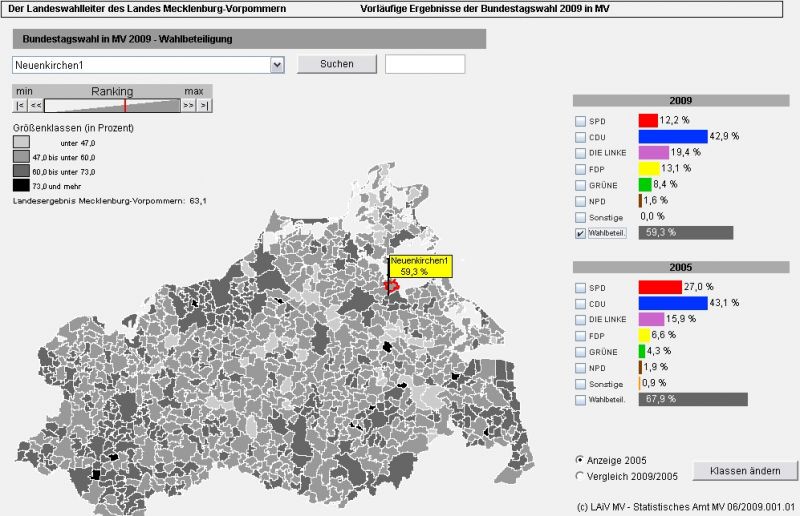This screenshot has width=800, height=516.
Task: Click the red-outlined Neuenkirchen1 map region
Action: click(x=391, y=286)
